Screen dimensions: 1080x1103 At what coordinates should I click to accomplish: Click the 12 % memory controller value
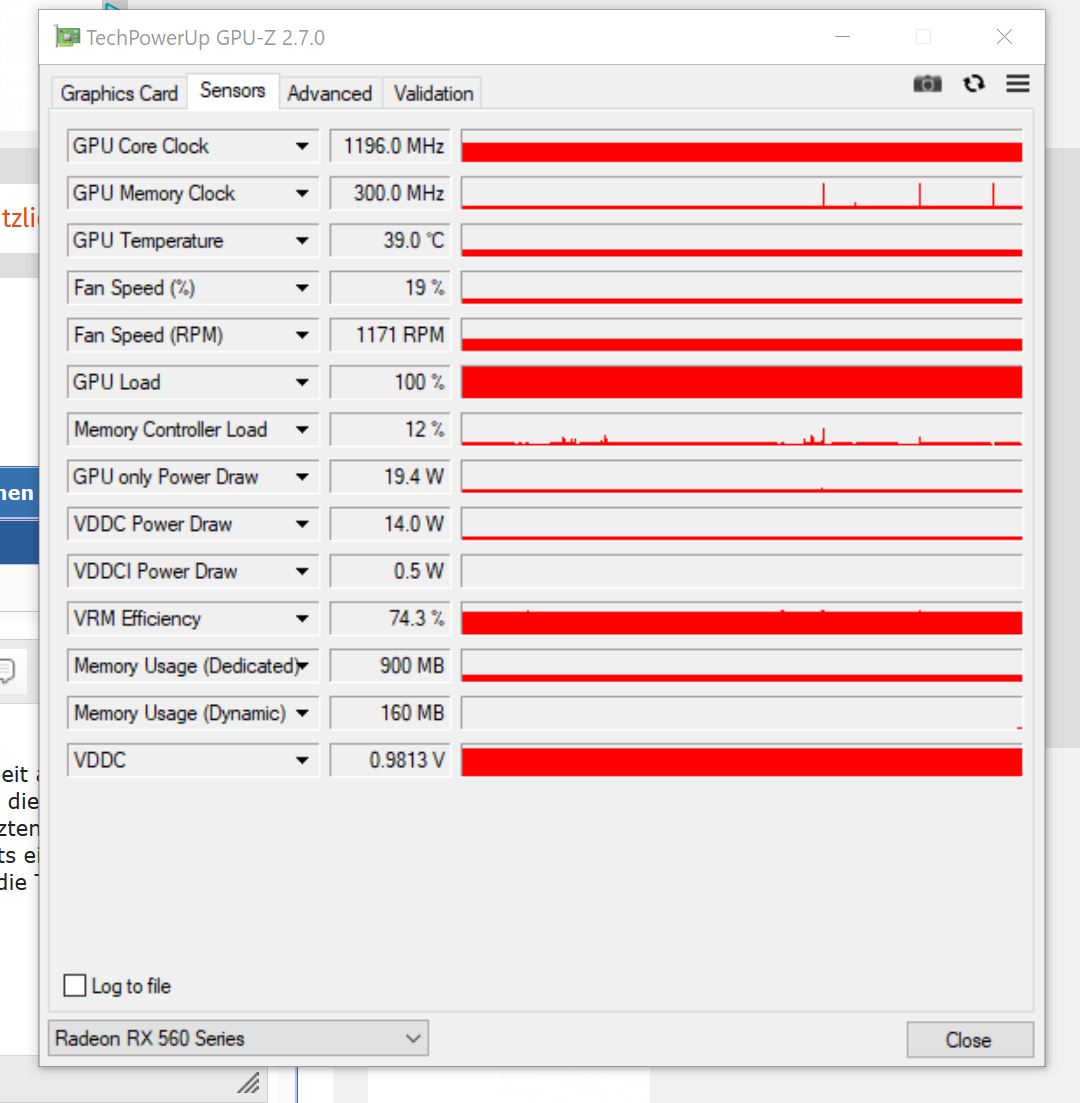390,430
